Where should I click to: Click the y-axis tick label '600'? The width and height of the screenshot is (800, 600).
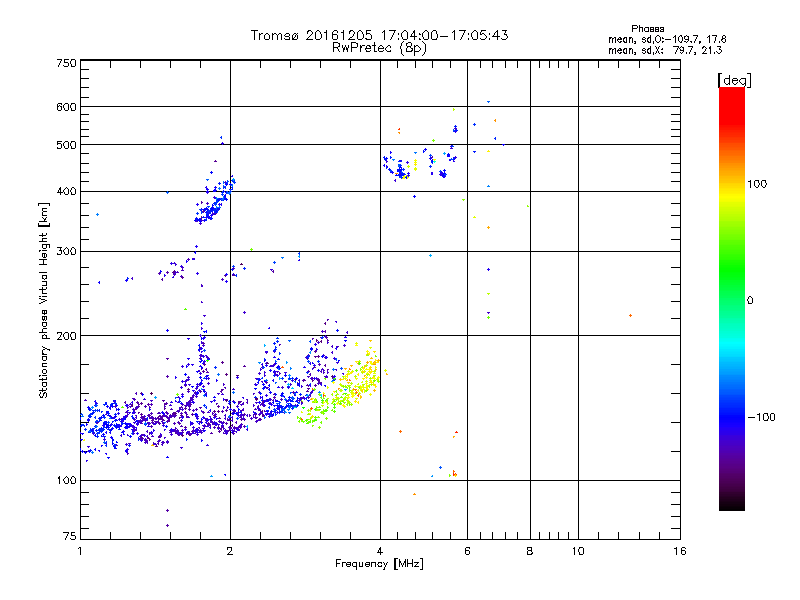(66, 107)
